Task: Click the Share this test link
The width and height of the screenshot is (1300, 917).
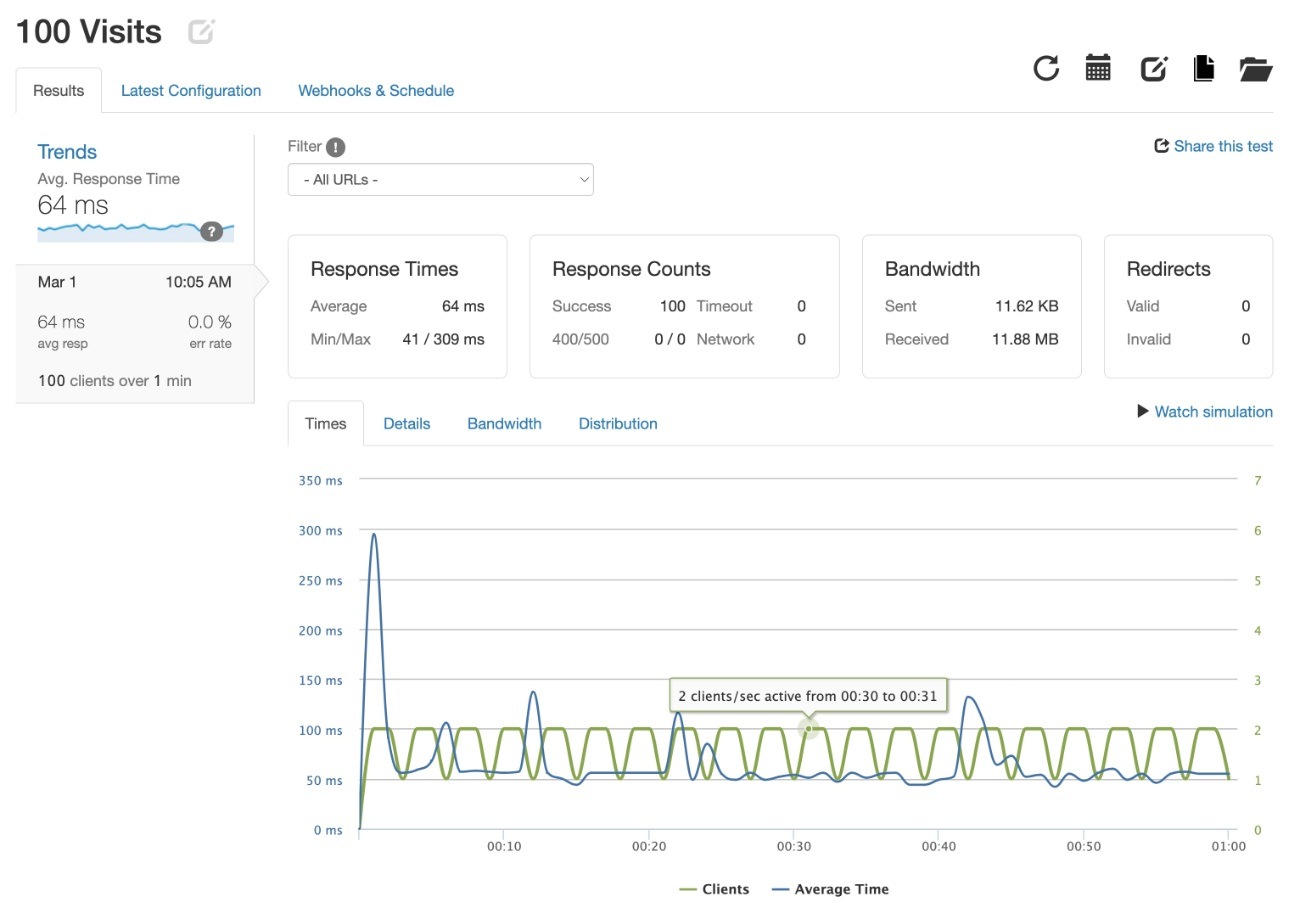Action: tap(1213, 146)
